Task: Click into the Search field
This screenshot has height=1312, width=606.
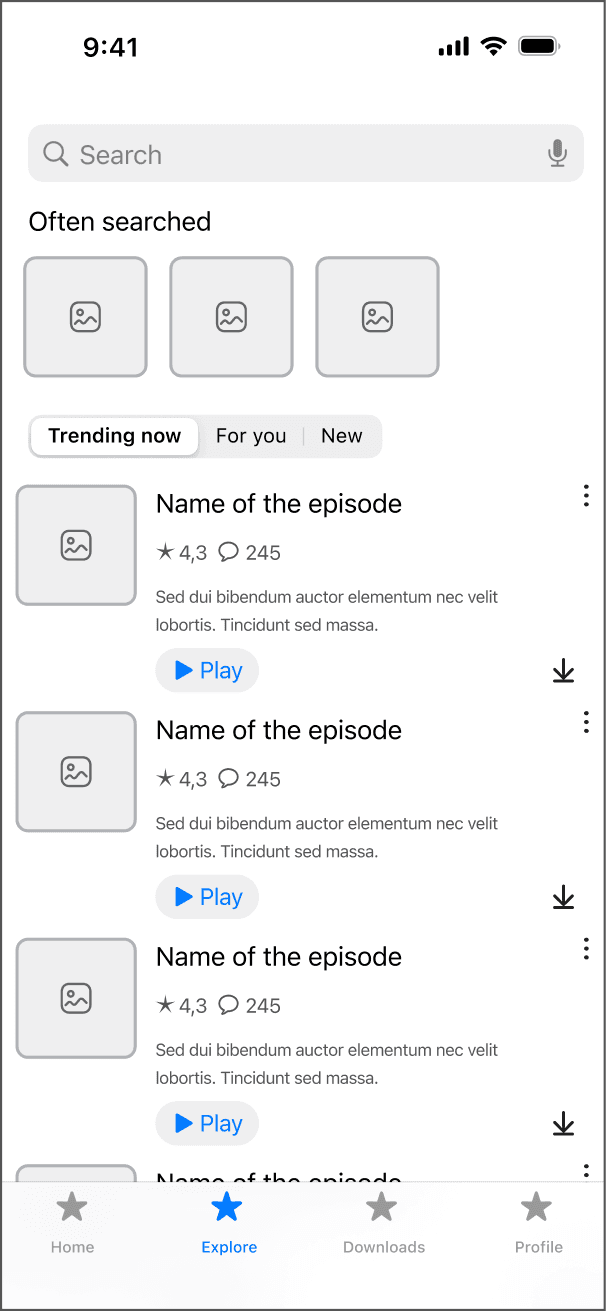Action: [306, 153]
